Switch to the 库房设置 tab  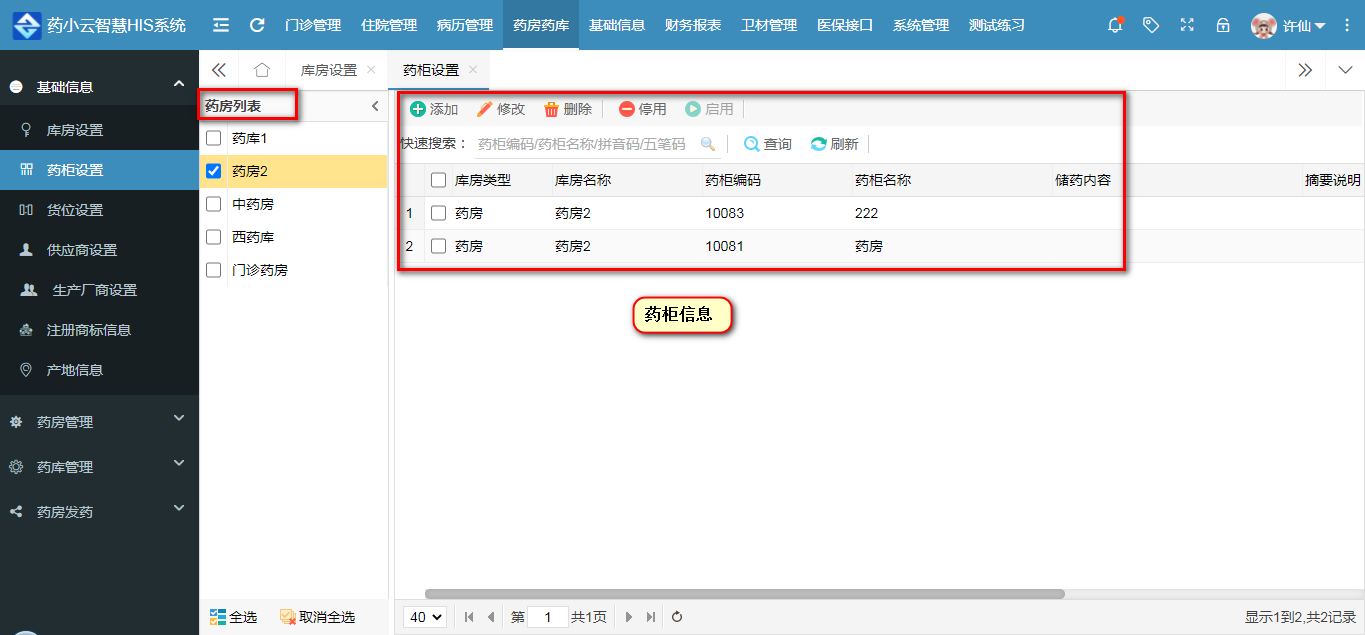pyautogui.click(x=329, y=70)
